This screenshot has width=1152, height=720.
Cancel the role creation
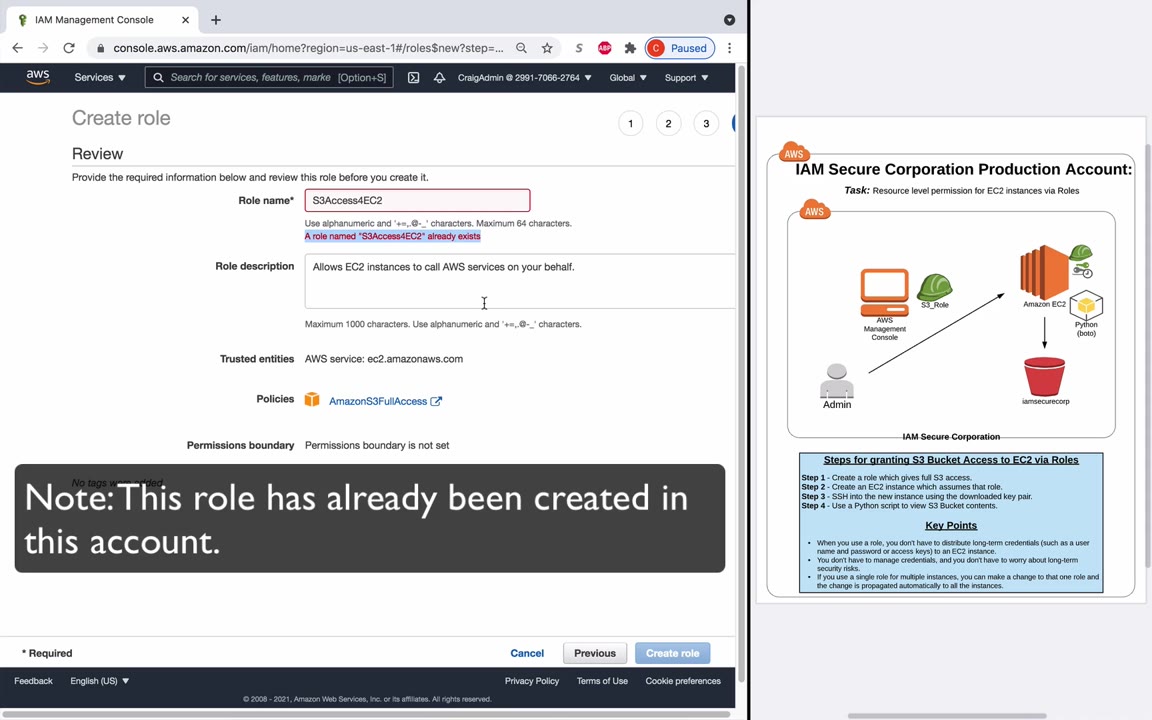(x=527, y=653)
